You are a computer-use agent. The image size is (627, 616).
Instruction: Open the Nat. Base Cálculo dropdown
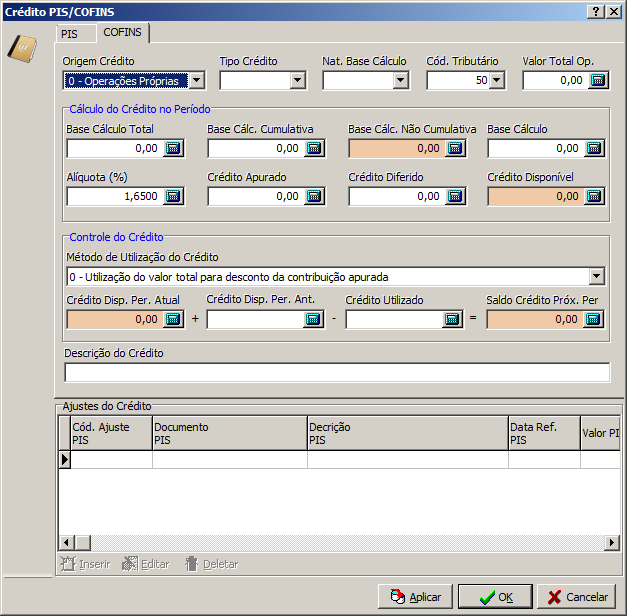pos(400,80)
